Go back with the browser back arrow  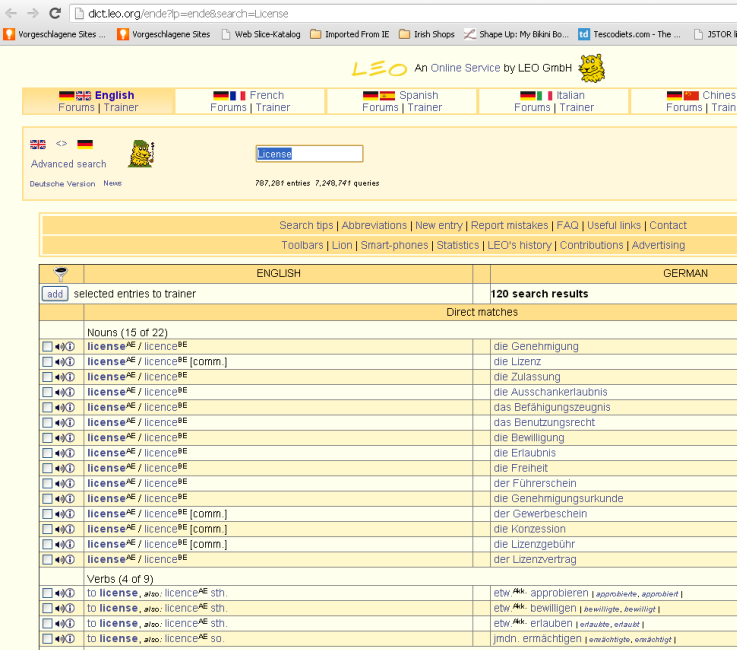(x=11, y=13)
